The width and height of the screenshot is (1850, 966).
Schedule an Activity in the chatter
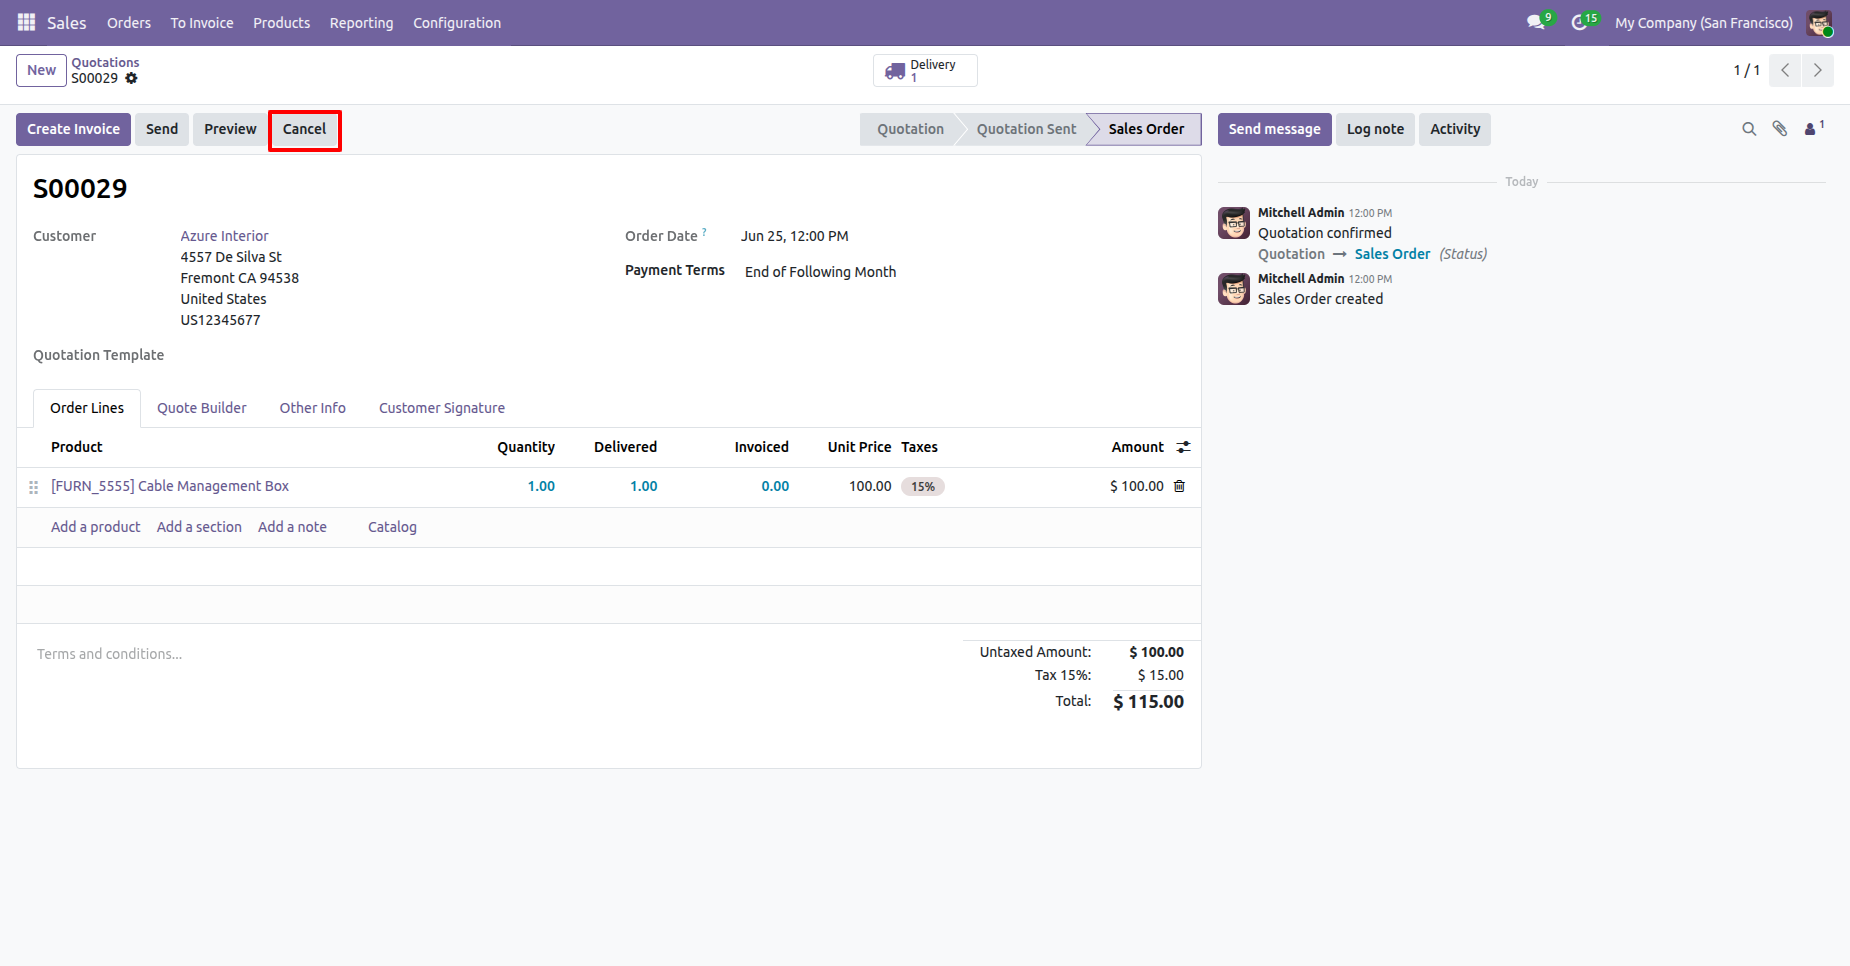(x=1455, y=129)
